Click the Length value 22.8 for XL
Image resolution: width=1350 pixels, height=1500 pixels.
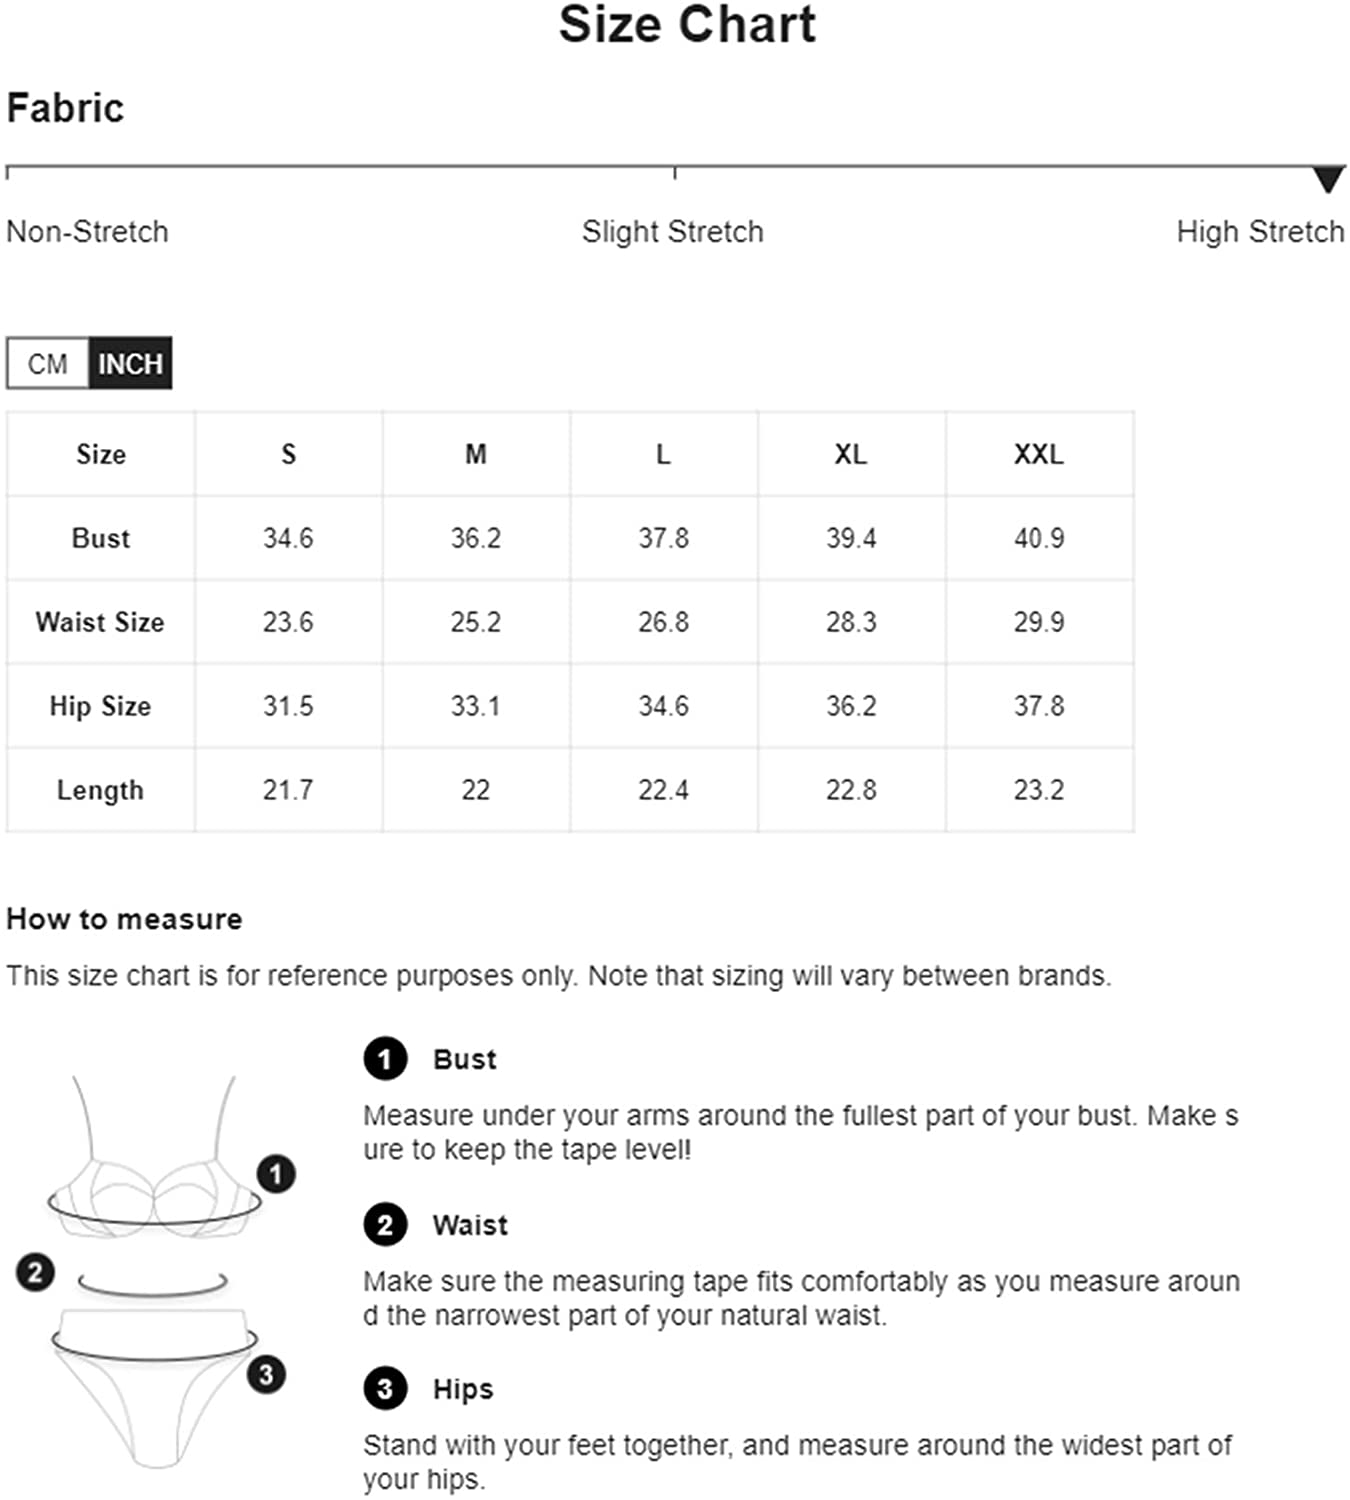(x=851, y=790)
